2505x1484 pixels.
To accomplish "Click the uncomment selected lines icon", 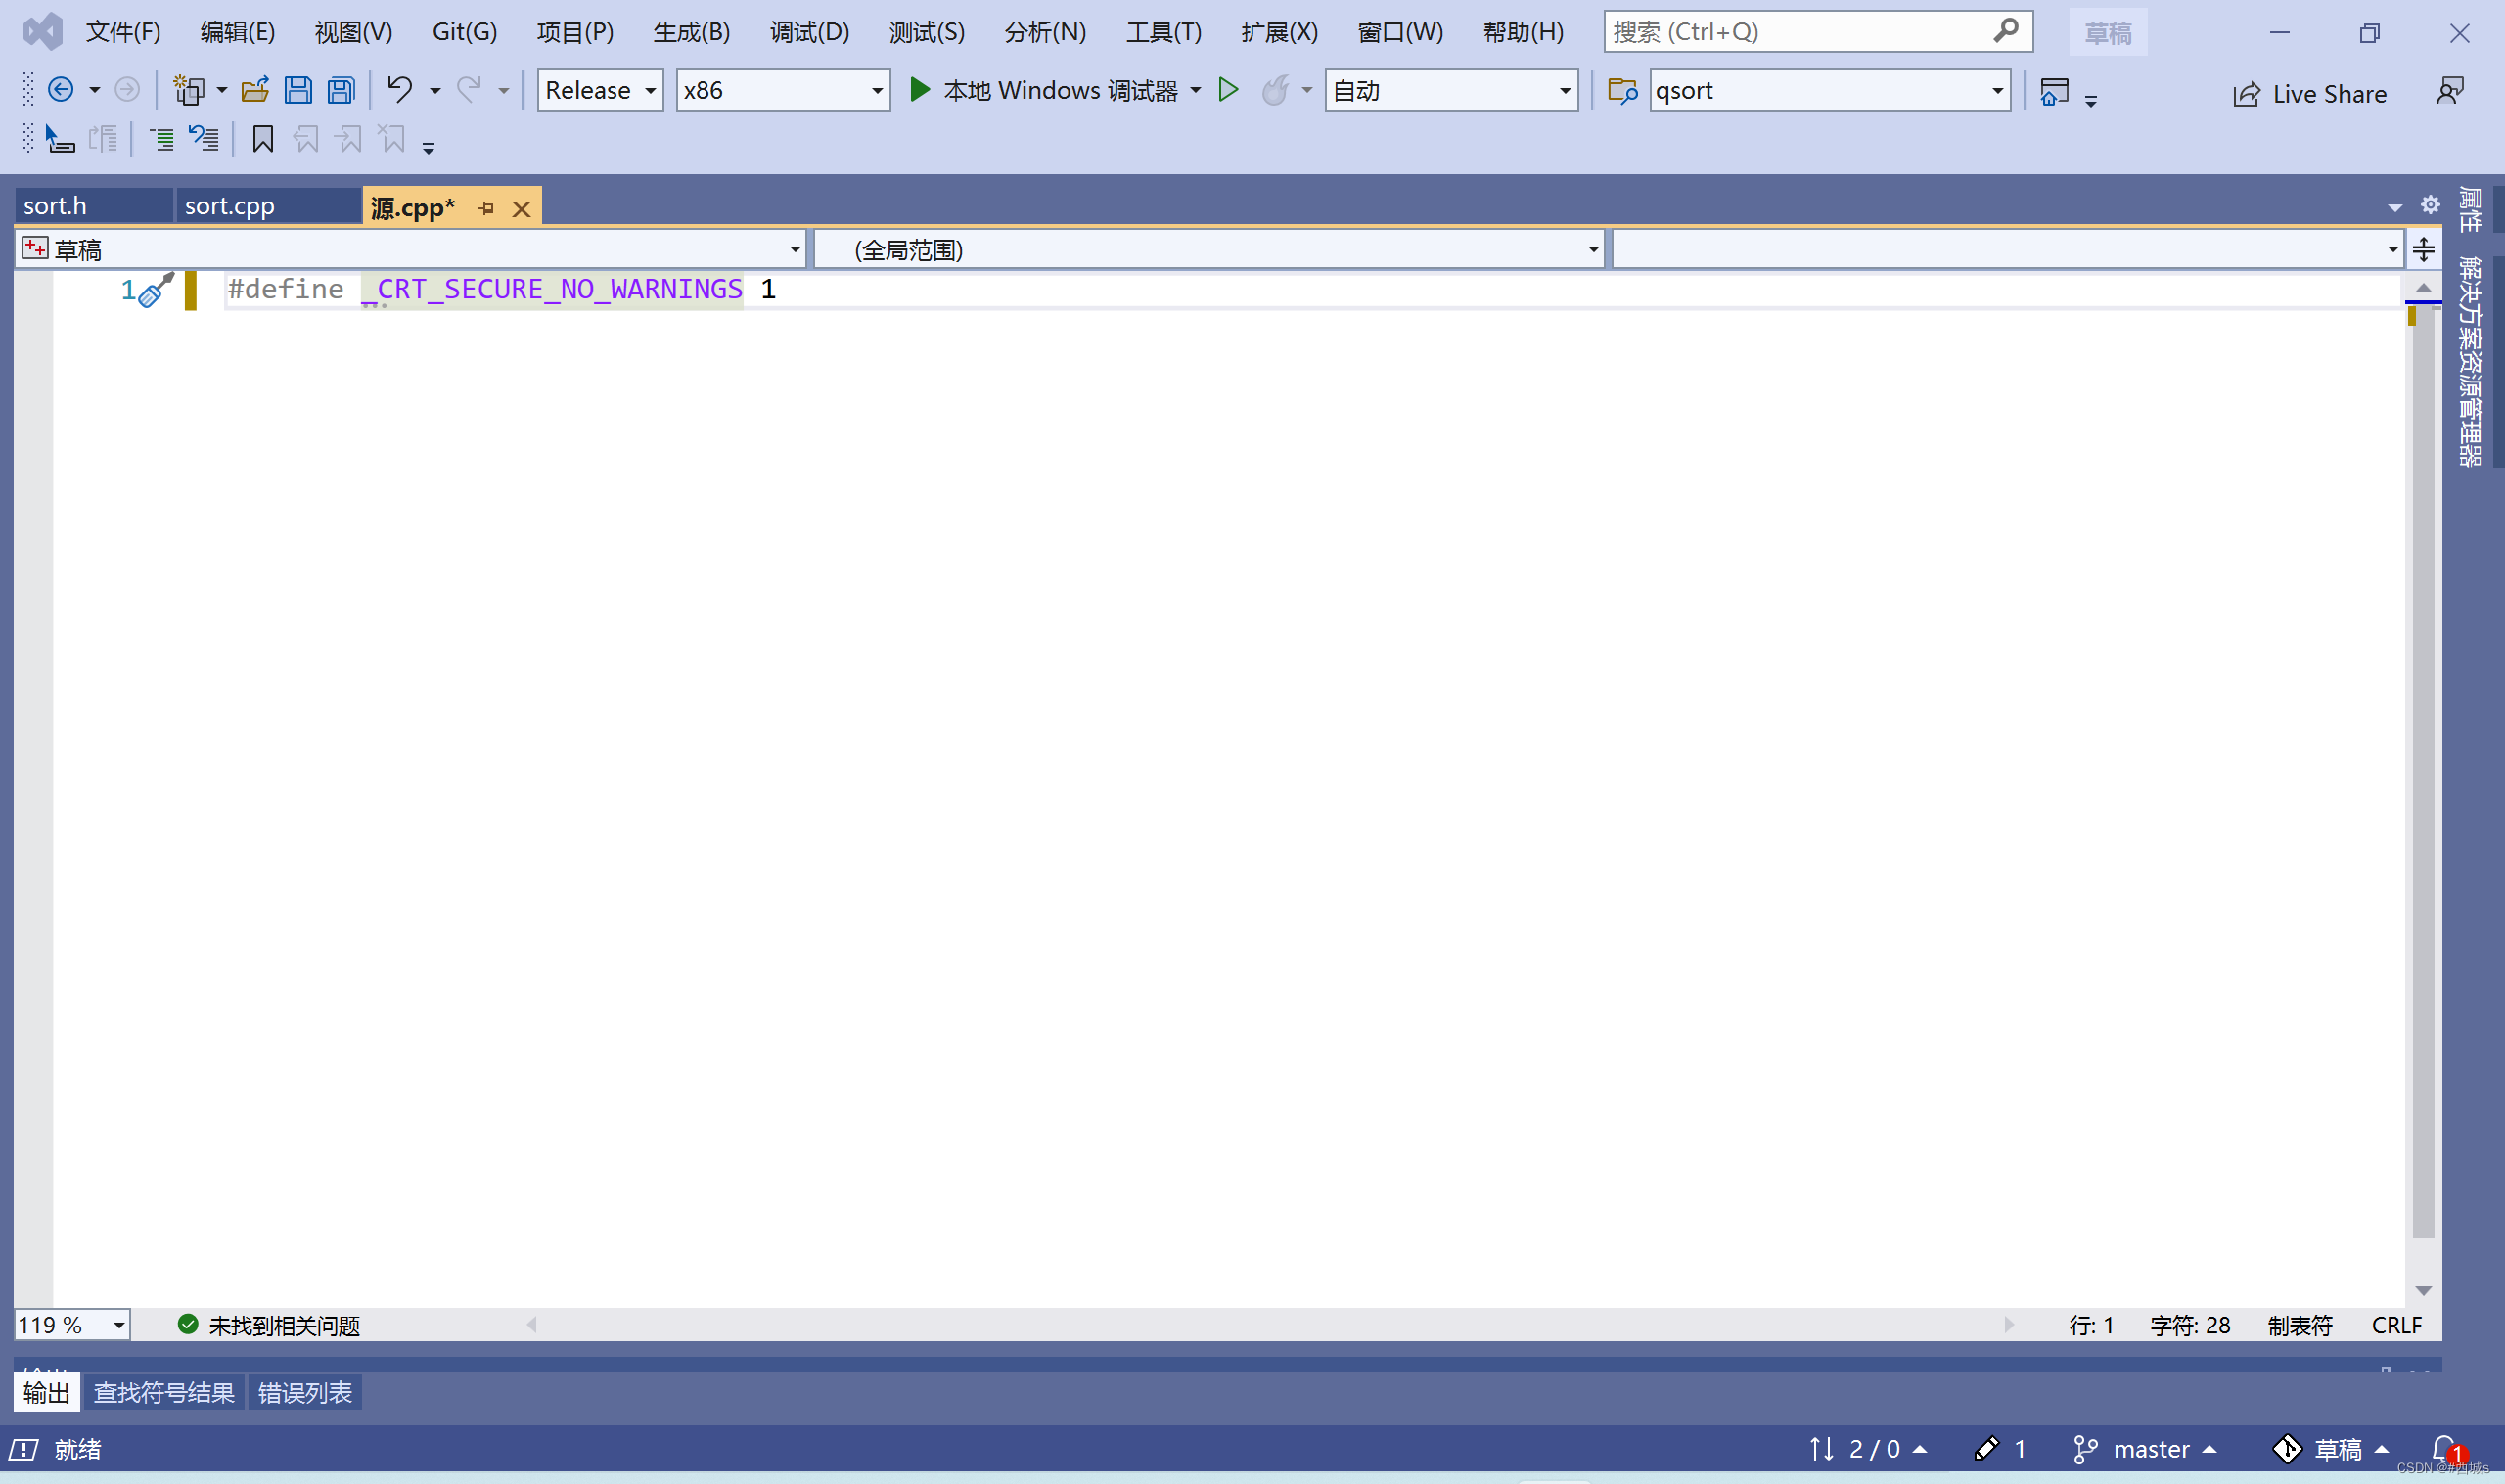I will coord(204,139).
